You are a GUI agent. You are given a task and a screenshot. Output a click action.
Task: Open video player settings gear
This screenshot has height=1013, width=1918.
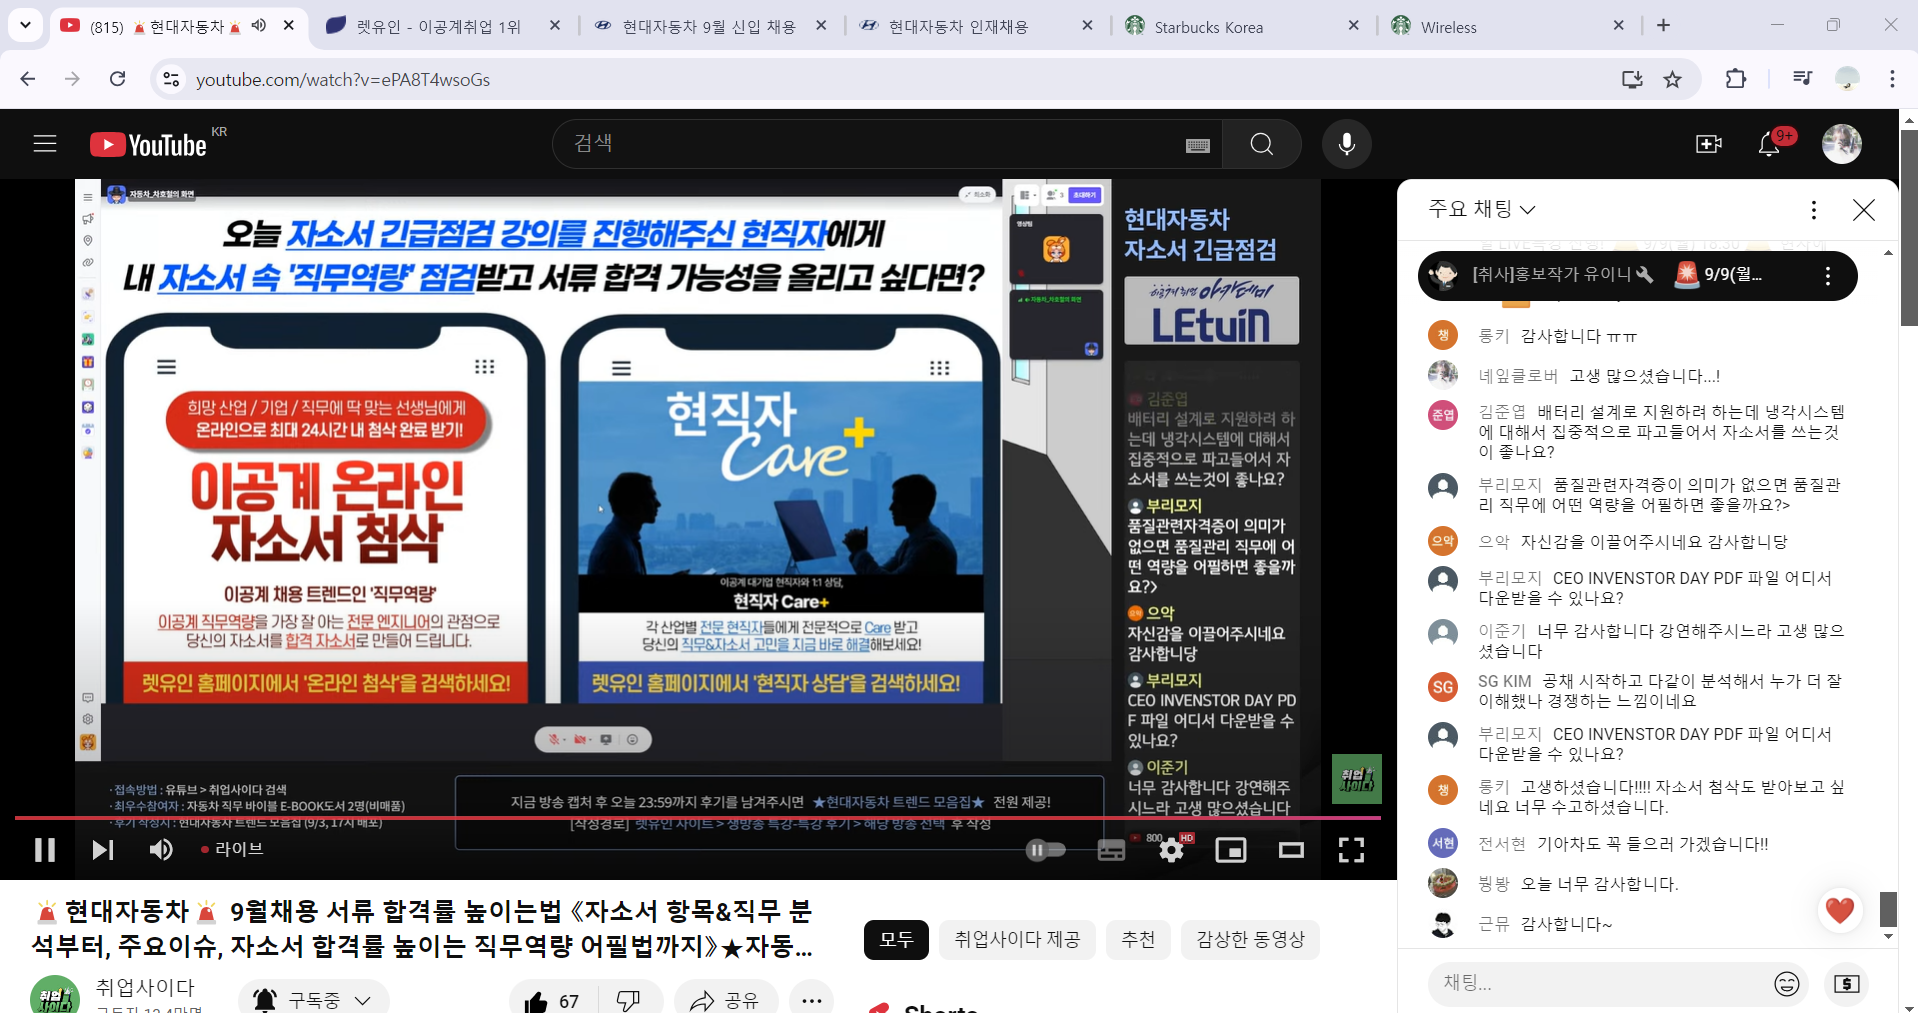(x=1171, y=850)
